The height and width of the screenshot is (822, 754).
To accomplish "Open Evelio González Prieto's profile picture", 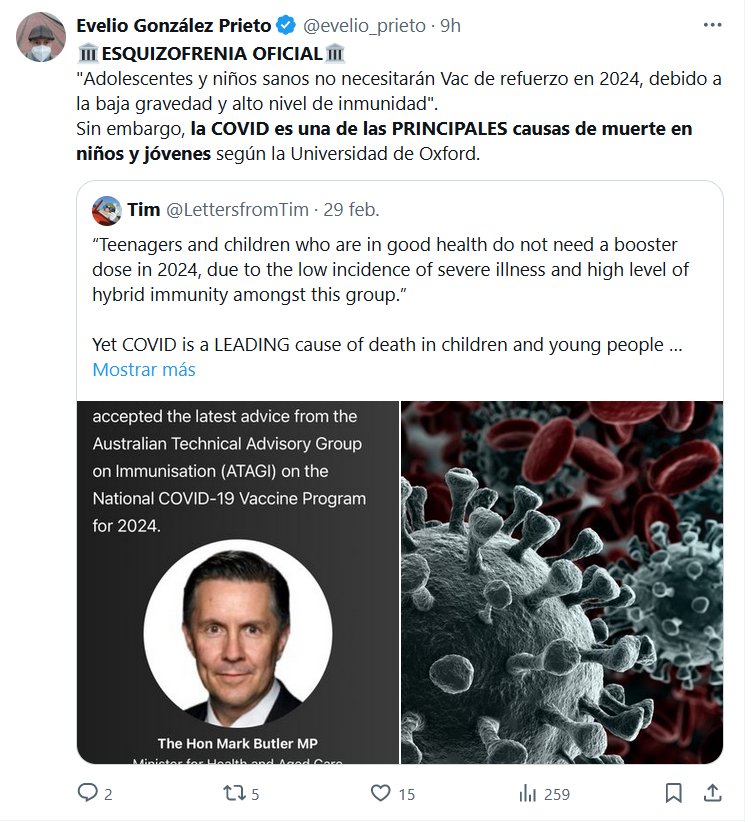I will pos(40,38).
